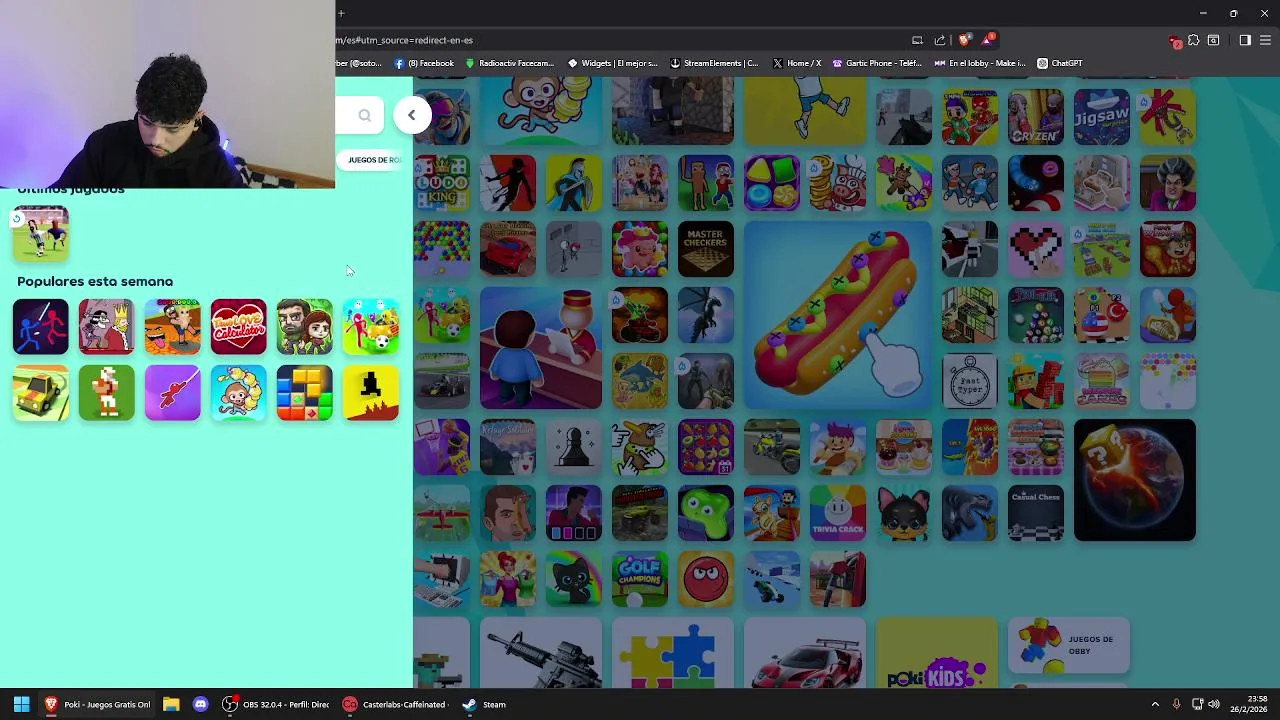Screen dimensions: 1280x720
Task: Open the black chess pawn game tile
Action: click(573, 447)
